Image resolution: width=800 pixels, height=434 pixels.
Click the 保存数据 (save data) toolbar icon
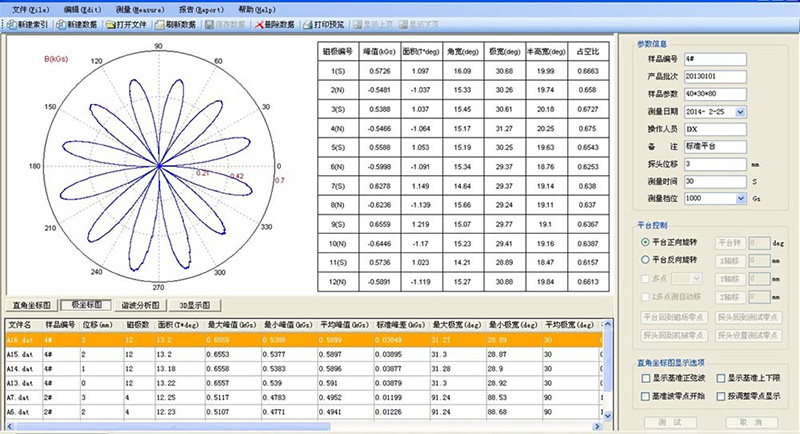coord(209,24)
